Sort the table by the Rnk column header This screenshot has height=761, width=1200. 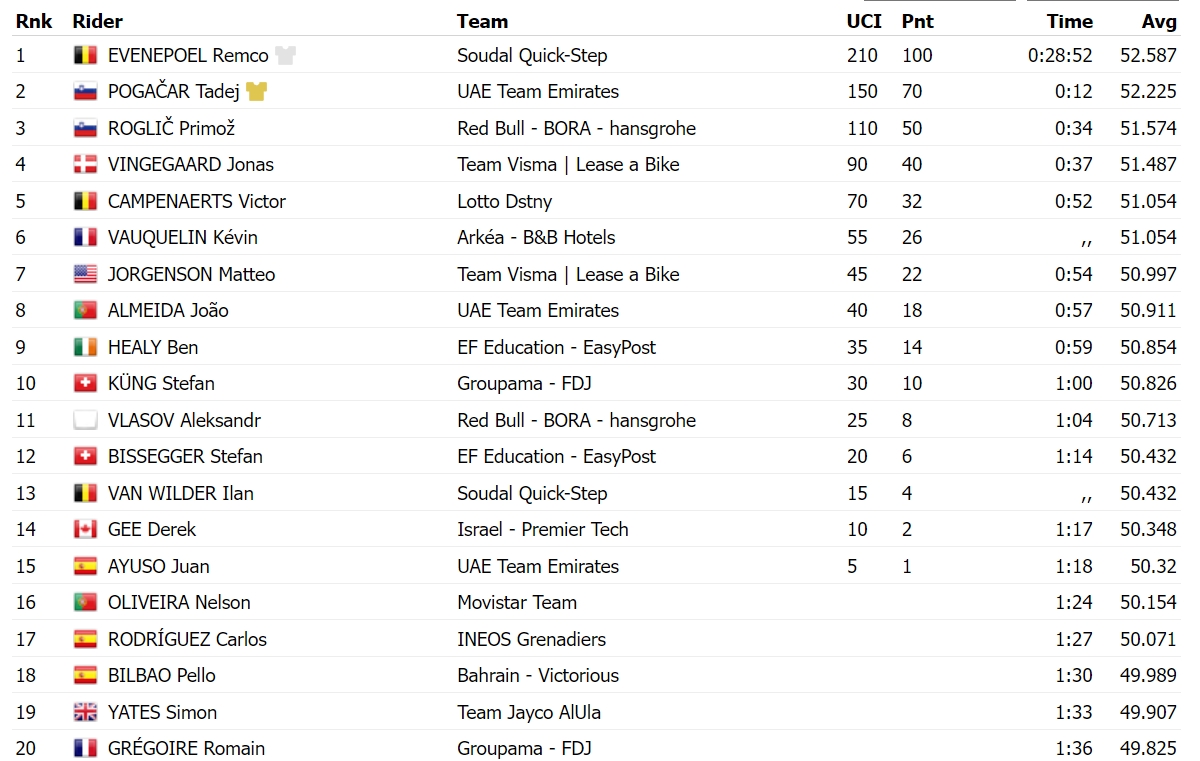33,21
